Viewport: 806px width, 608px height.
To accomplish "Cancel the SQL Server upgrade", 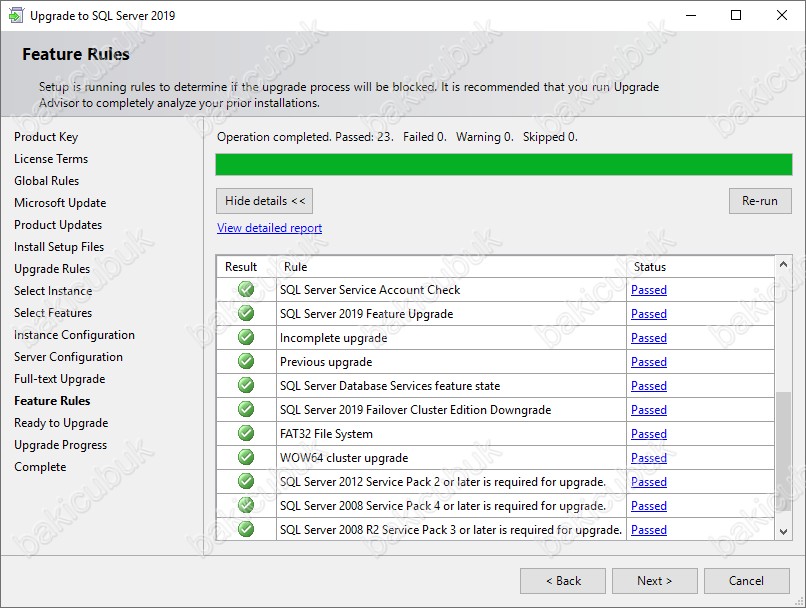I will [746, 581].
